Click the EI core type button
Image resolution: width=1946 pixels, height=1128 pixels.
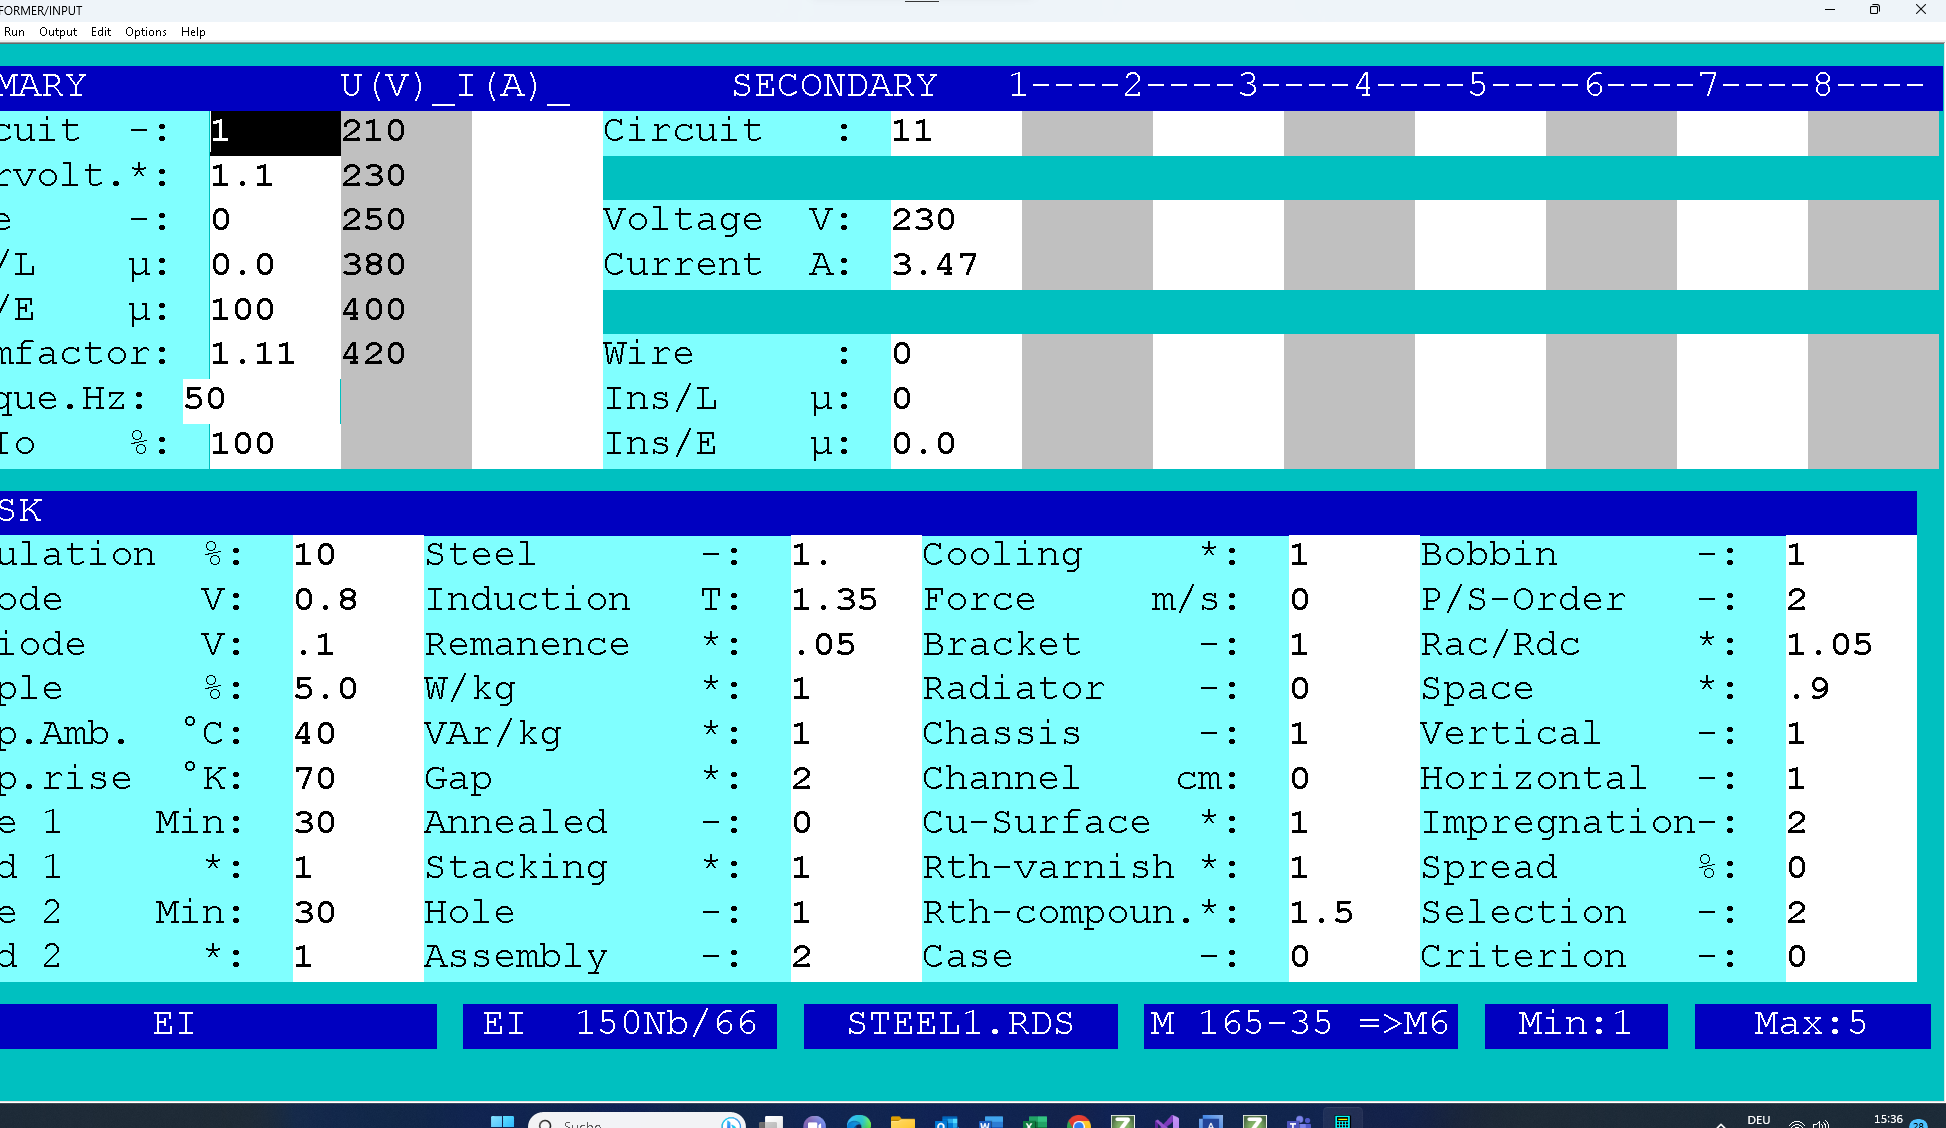click(x=217, y=1025)
